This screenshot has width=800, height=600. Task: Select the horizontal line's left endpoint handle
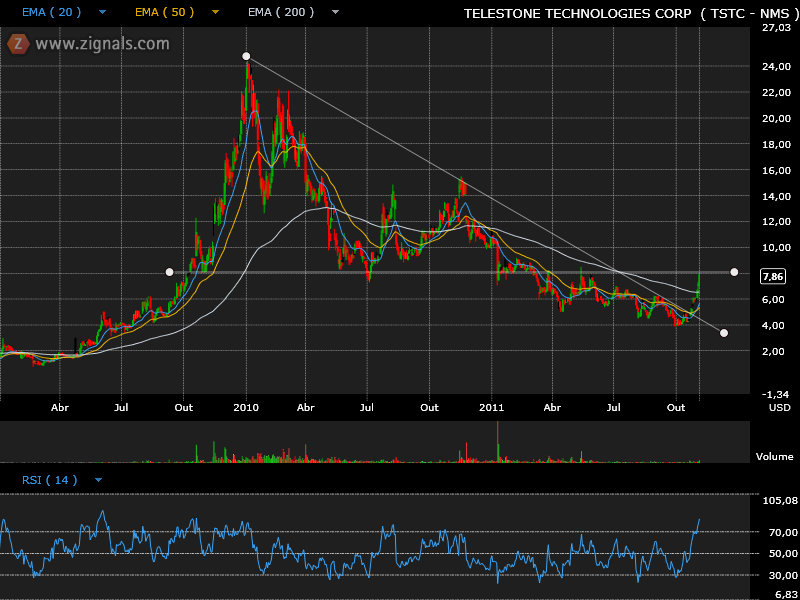tap(169, 272)
